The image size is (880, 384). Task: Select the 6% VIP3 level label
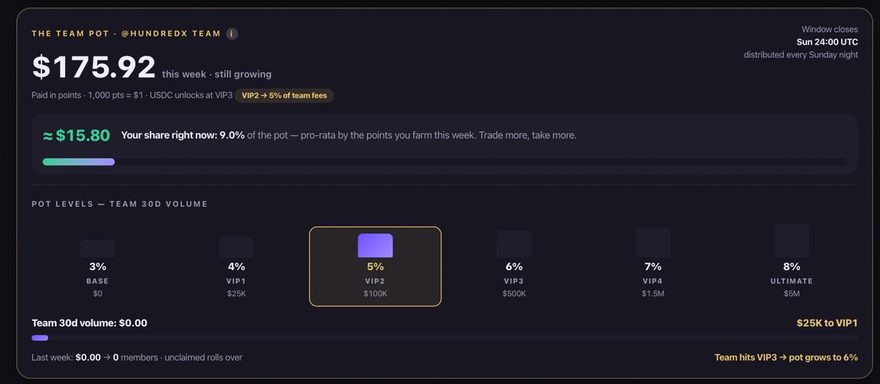click(x=514, y=267)
